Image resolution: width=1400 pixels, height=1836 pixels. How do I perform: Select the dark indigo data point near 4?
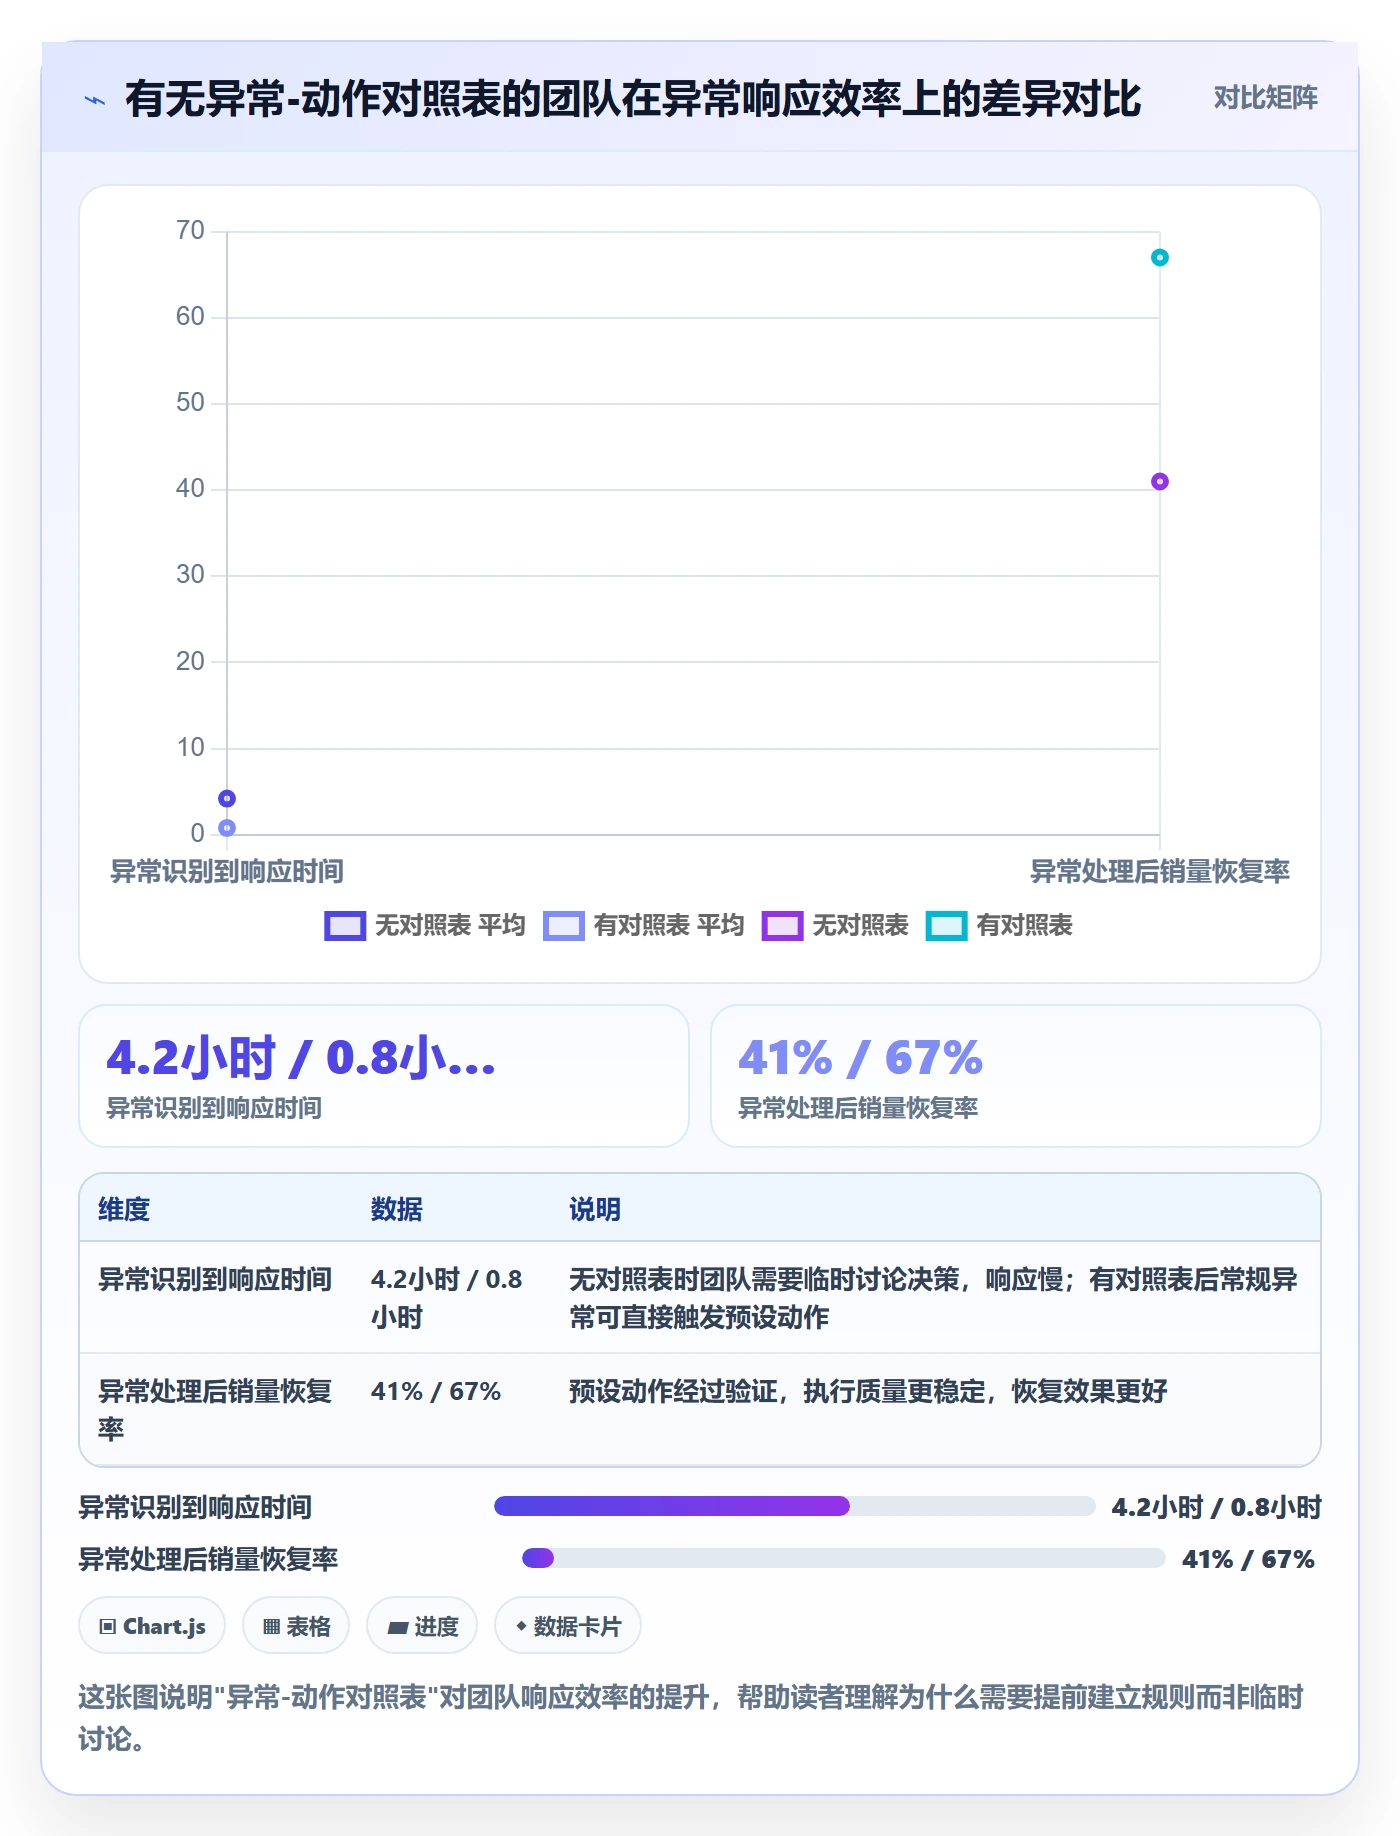pos(227,799)
